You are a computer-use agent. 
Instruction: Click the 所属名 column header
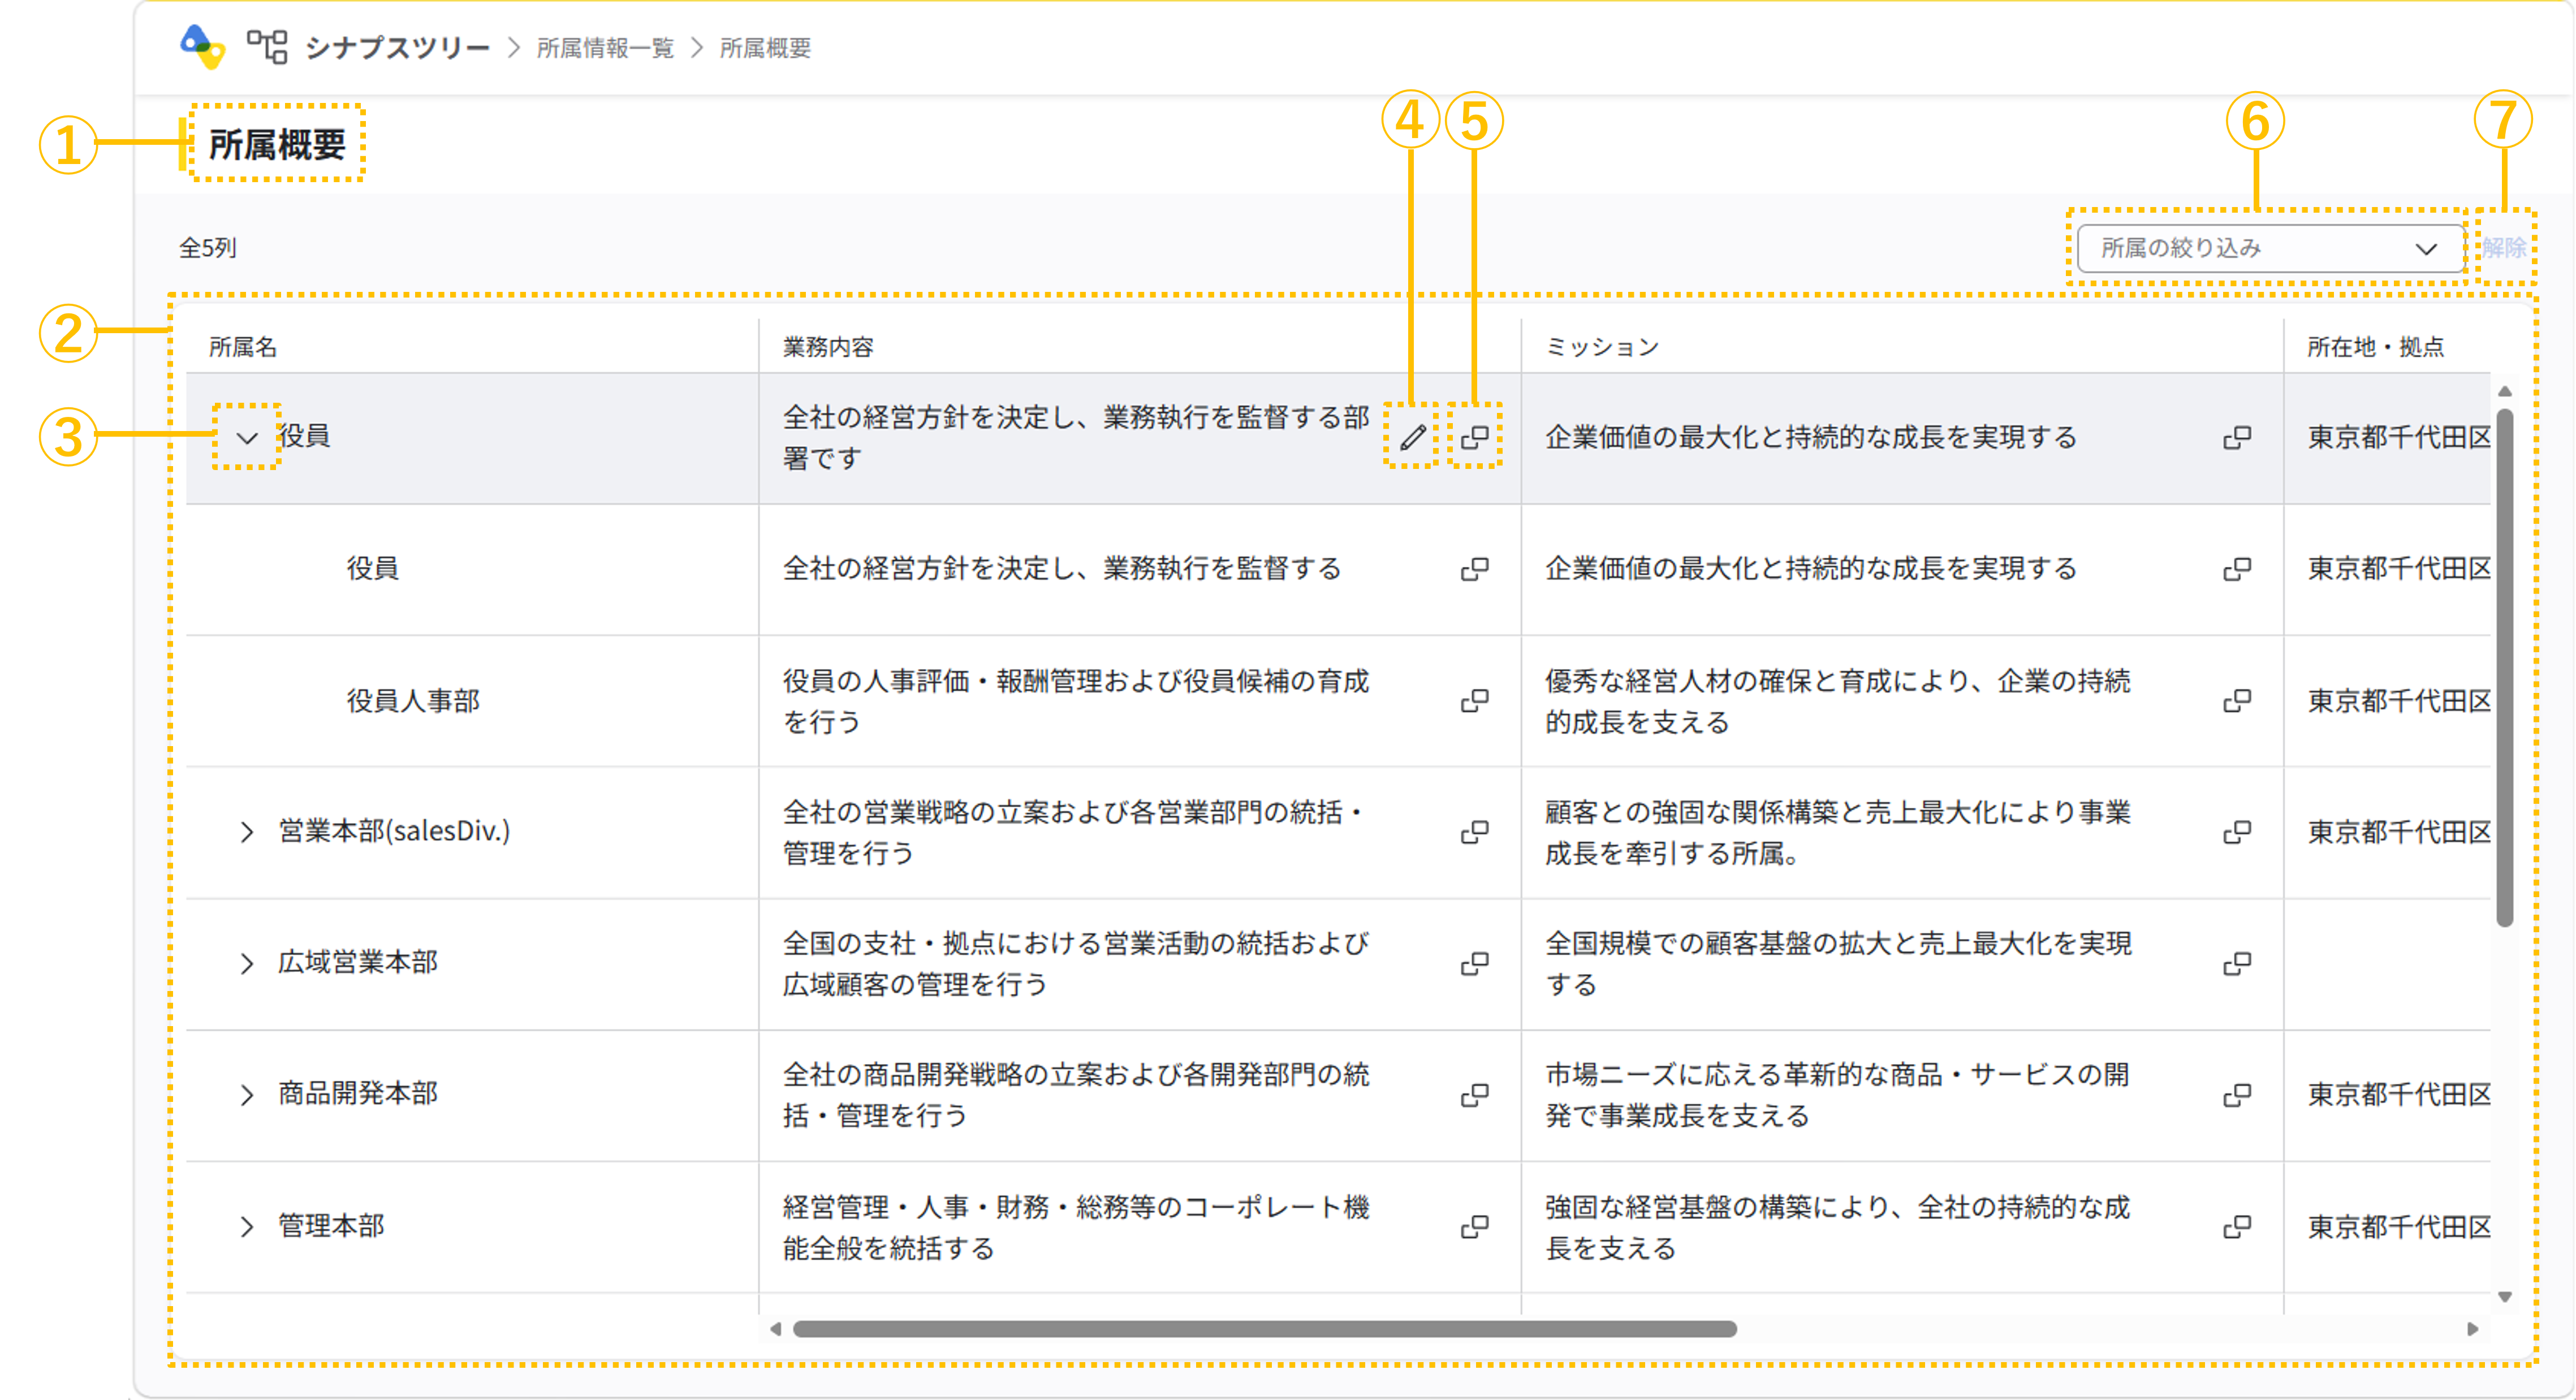[x=243, y=347]
